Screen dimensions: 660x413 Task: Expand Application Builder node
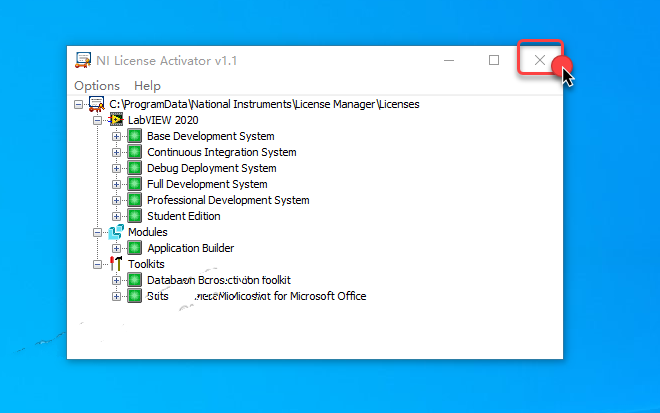(116, 248)
